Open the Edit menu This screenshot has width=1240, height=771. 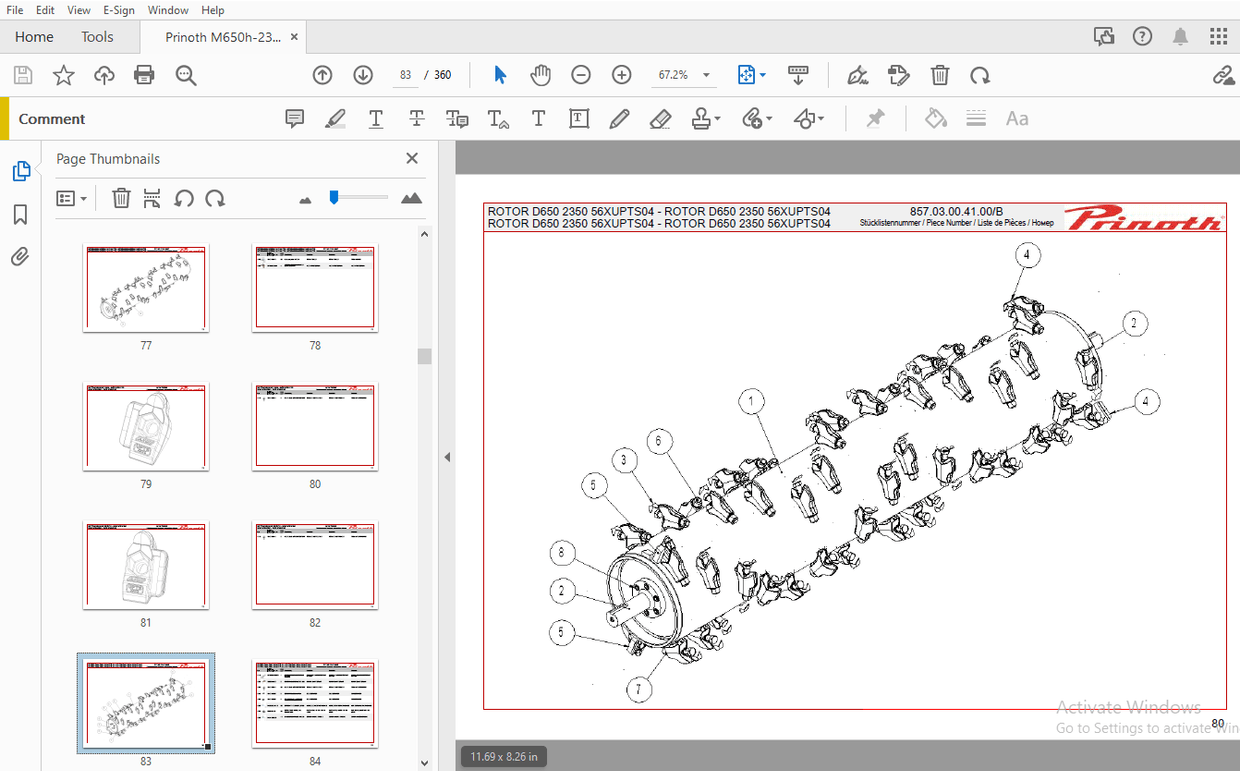pyautogui.click(x=45, y=10)
